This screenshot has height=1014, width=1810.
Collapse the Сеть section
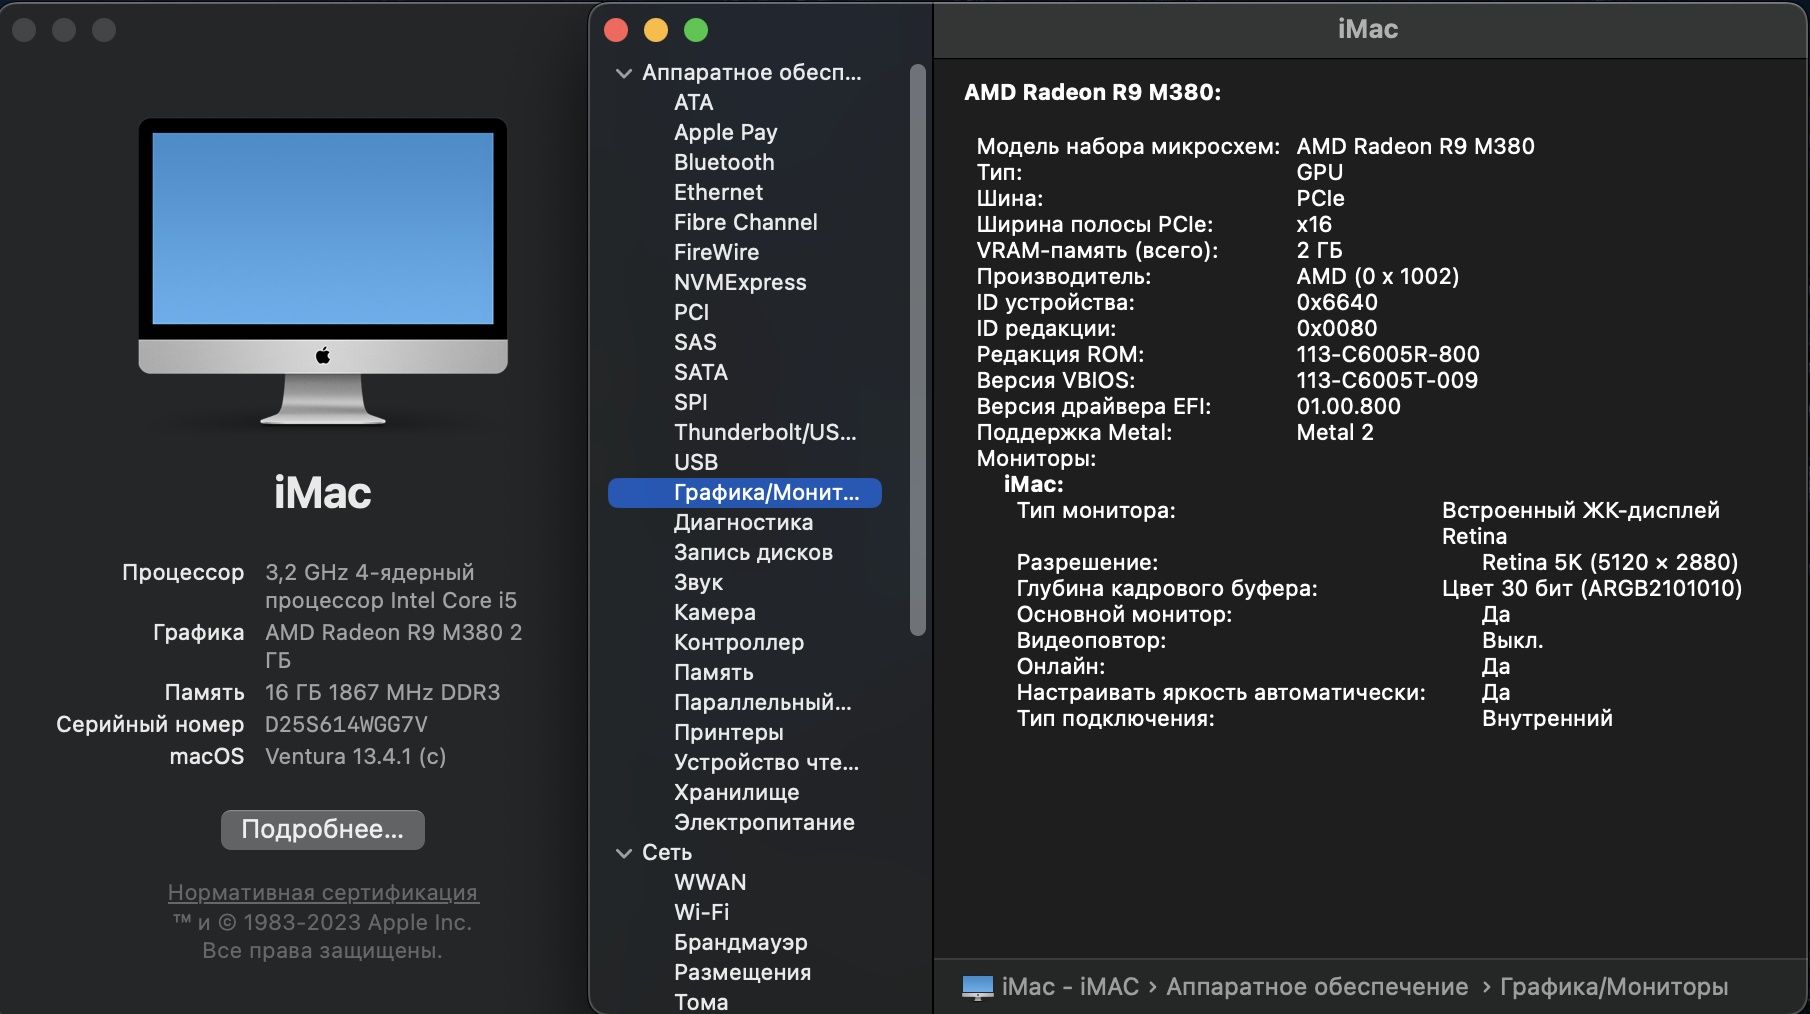point(624,853)
